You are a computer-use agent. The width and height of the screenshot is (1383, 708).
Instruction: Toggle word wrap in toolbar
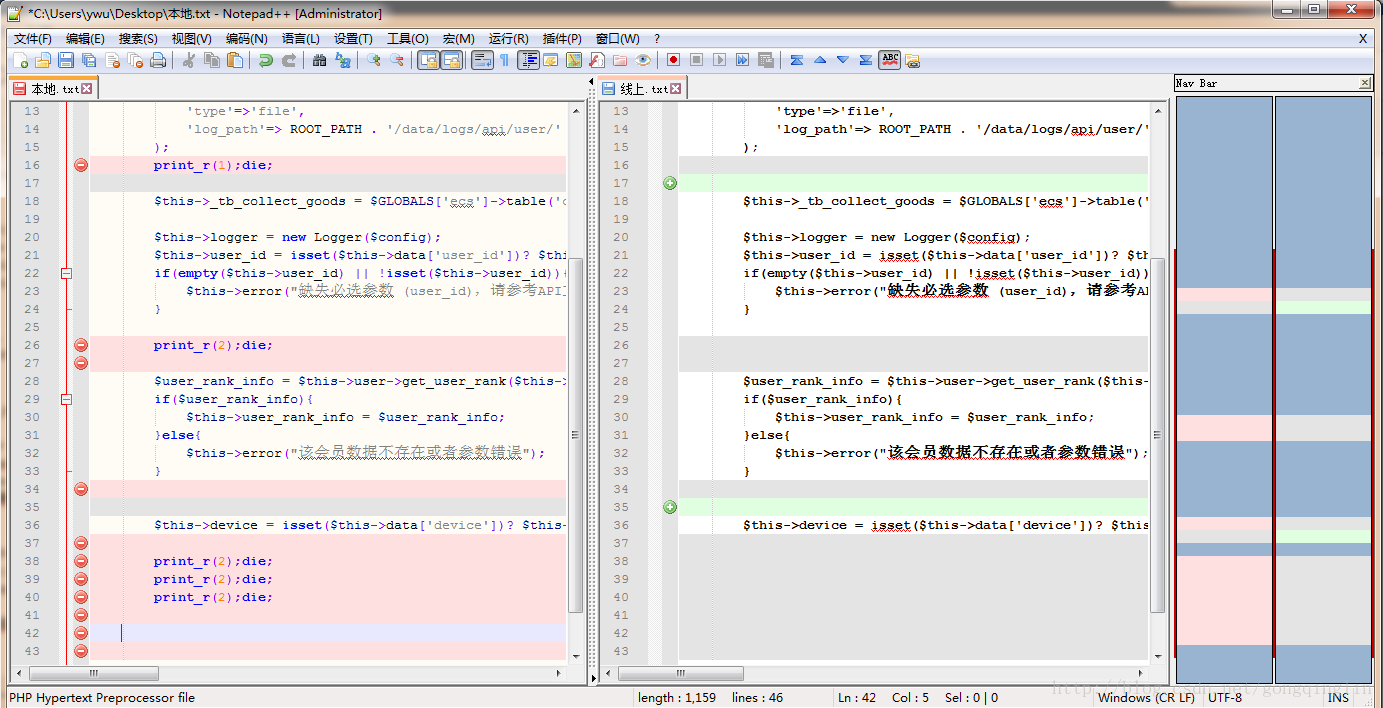[x=482, y=60]
